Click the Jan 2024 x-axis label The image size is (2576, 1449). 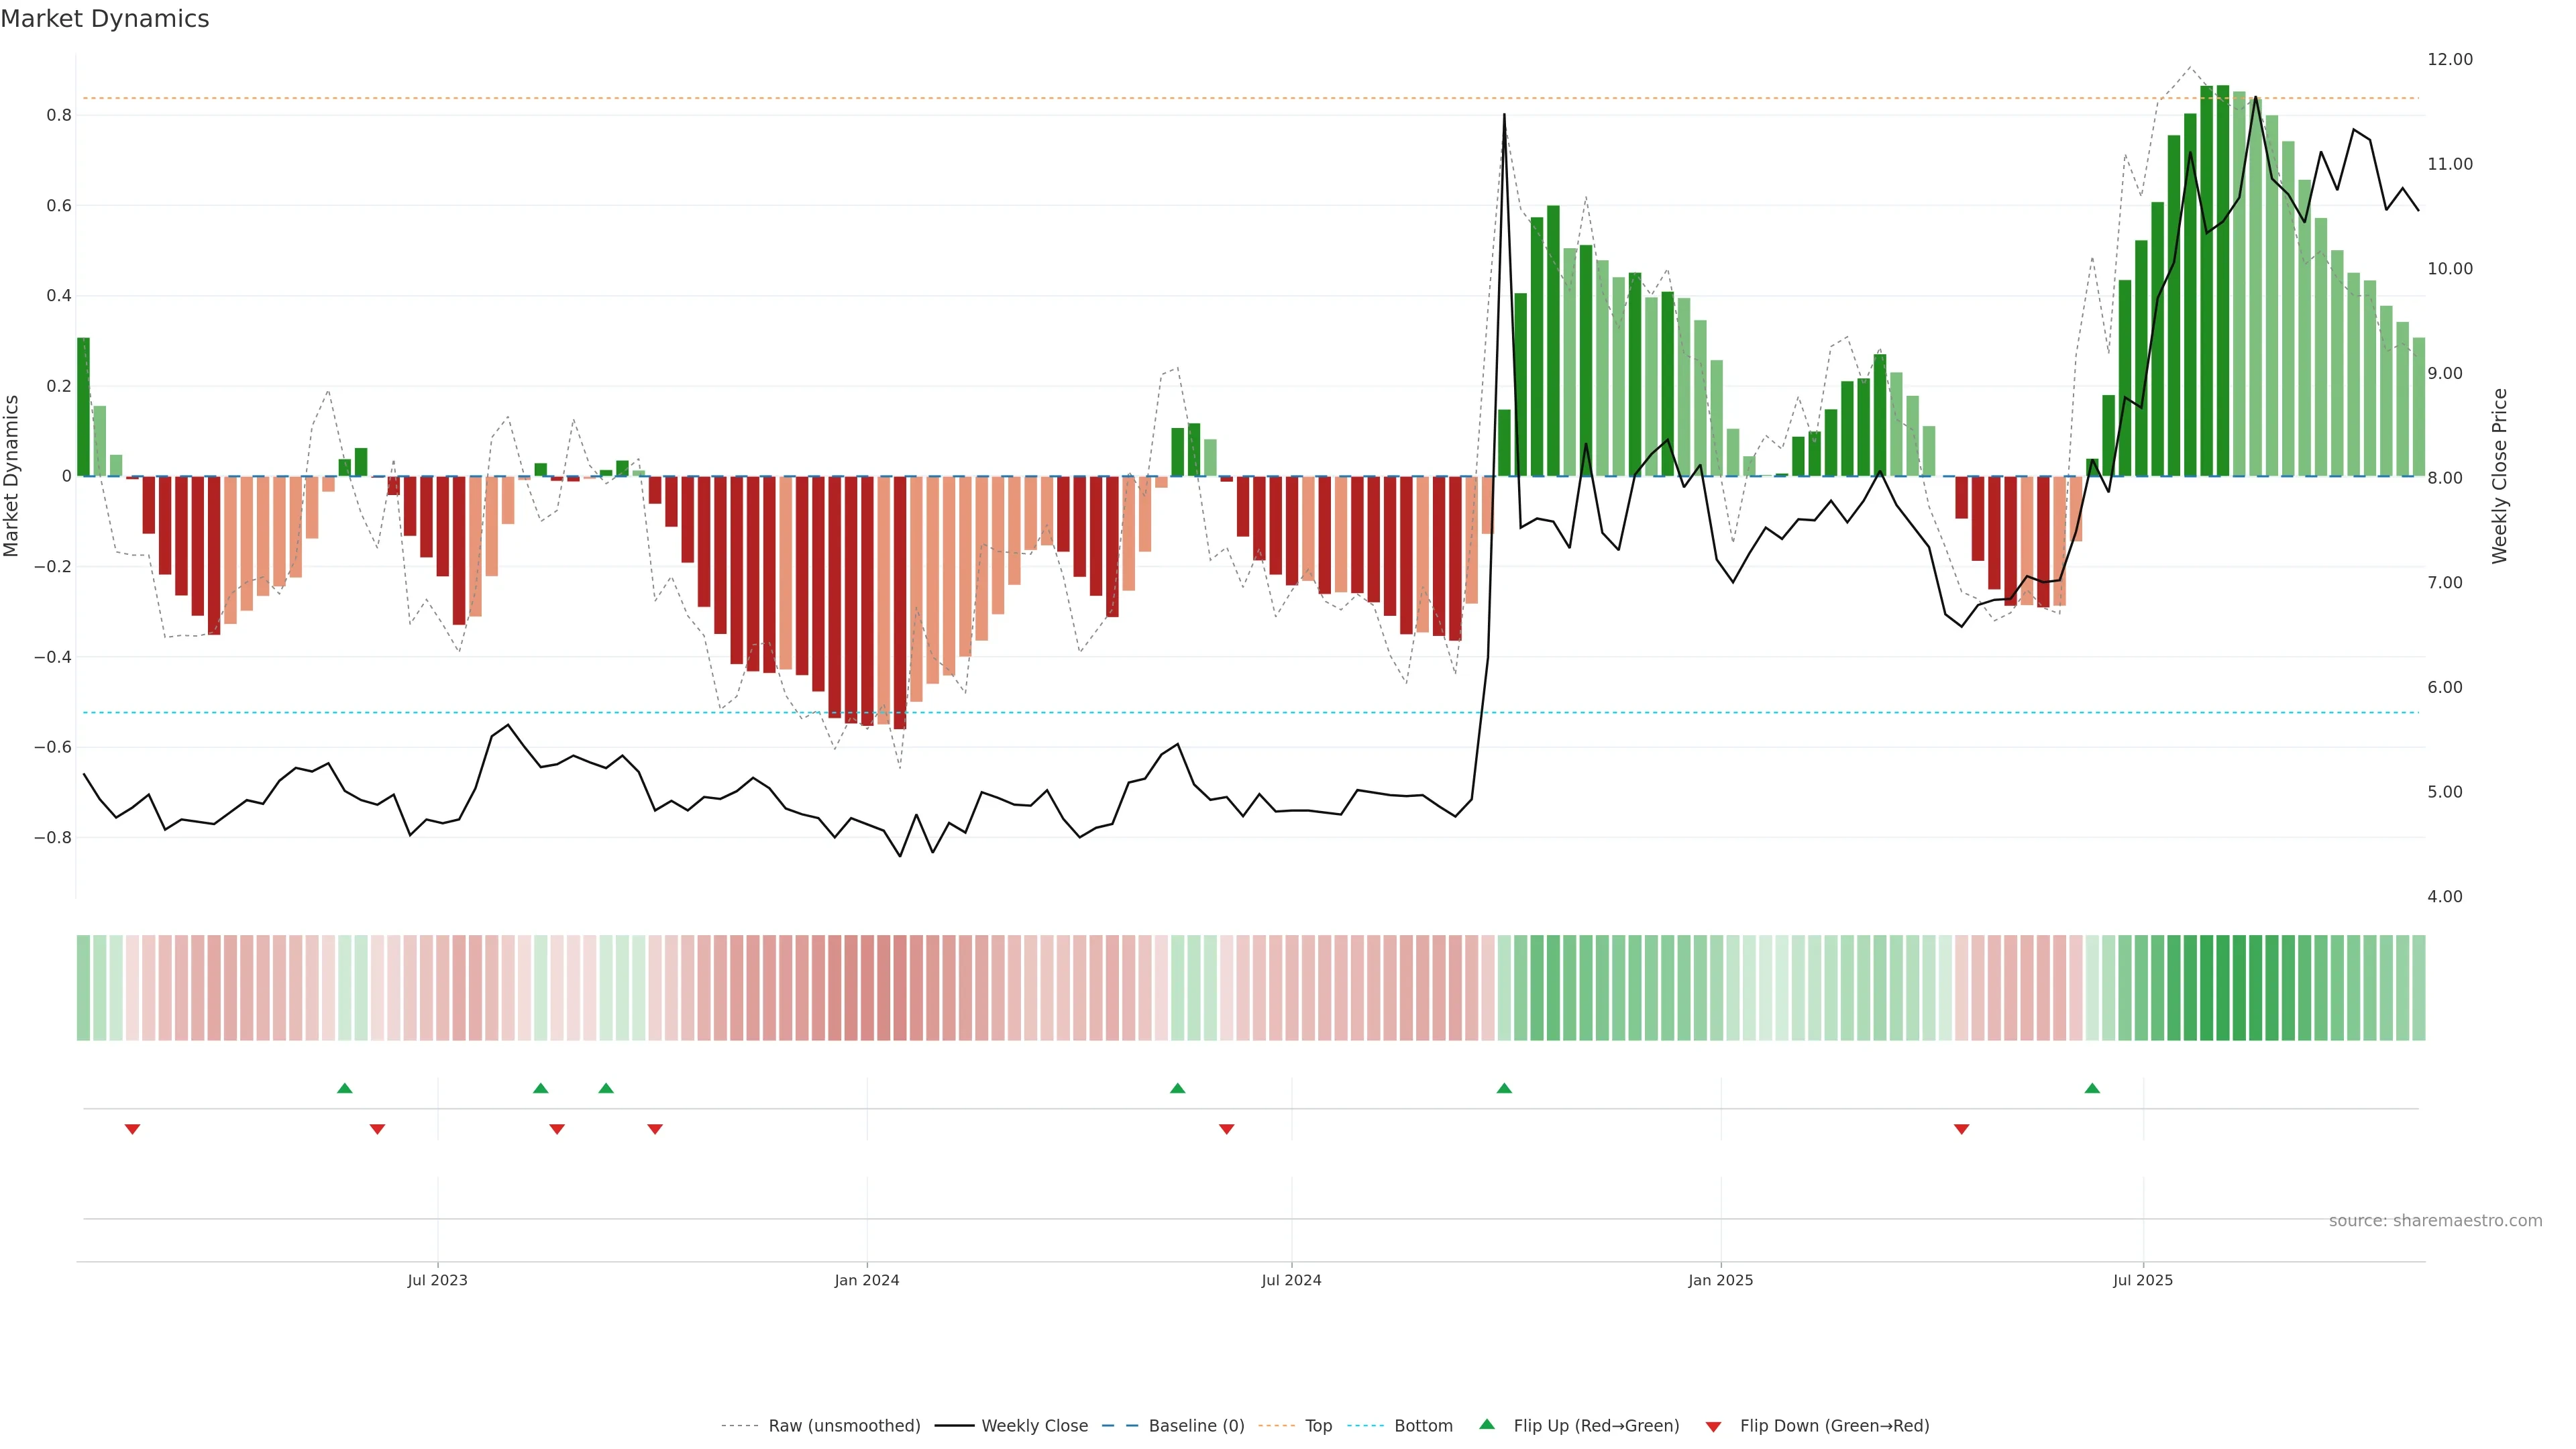867,1280
